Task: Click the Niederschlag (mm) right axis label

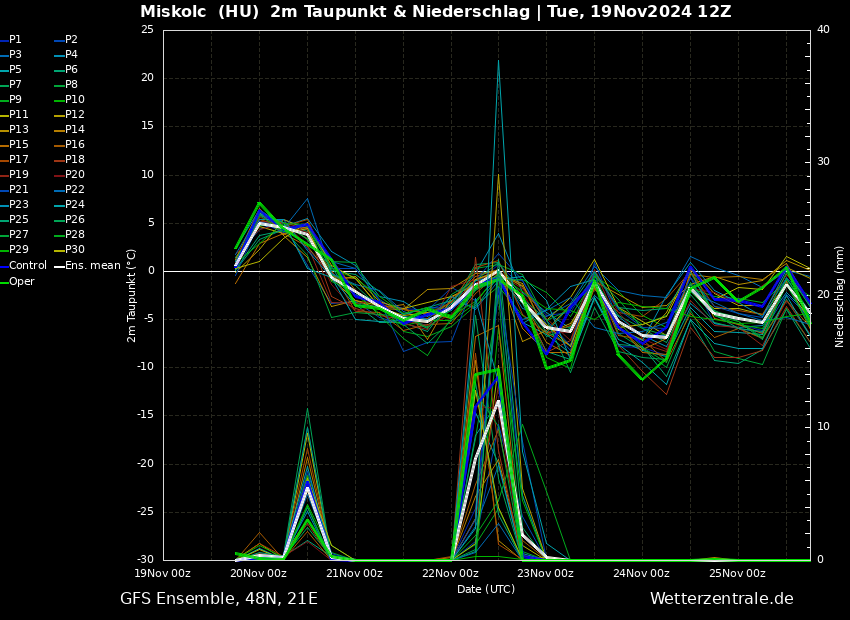Action: coord(840,296)
